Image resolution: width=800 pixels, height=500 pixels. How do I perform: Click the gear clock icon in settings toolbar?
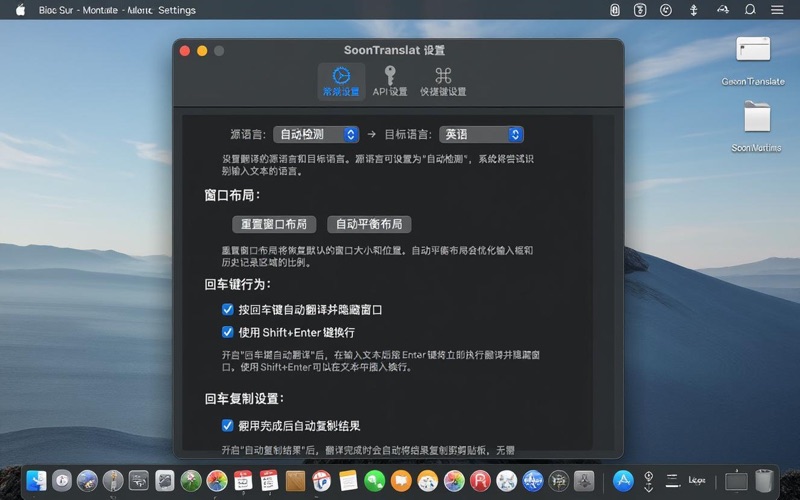[x=341, y=76]
